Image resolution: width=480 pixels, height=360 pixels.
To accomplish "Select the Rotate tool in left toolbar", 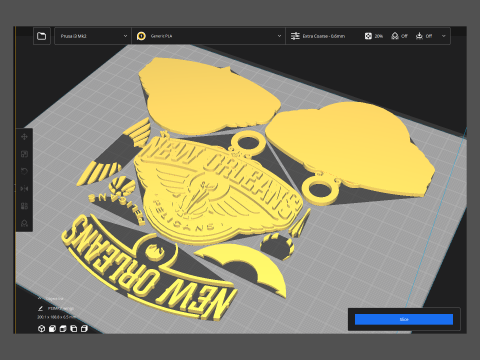I will (24, 171).
